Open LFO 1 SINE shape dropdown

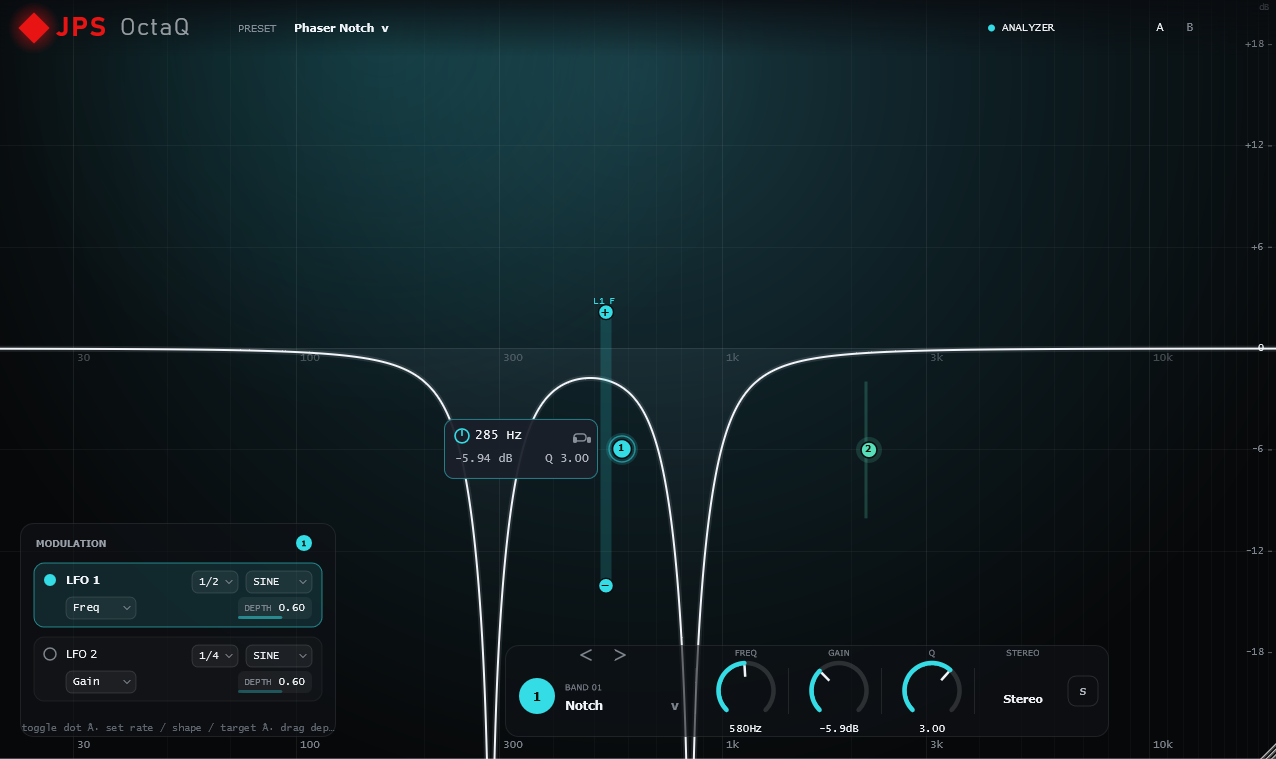click(x=279, y=582)
